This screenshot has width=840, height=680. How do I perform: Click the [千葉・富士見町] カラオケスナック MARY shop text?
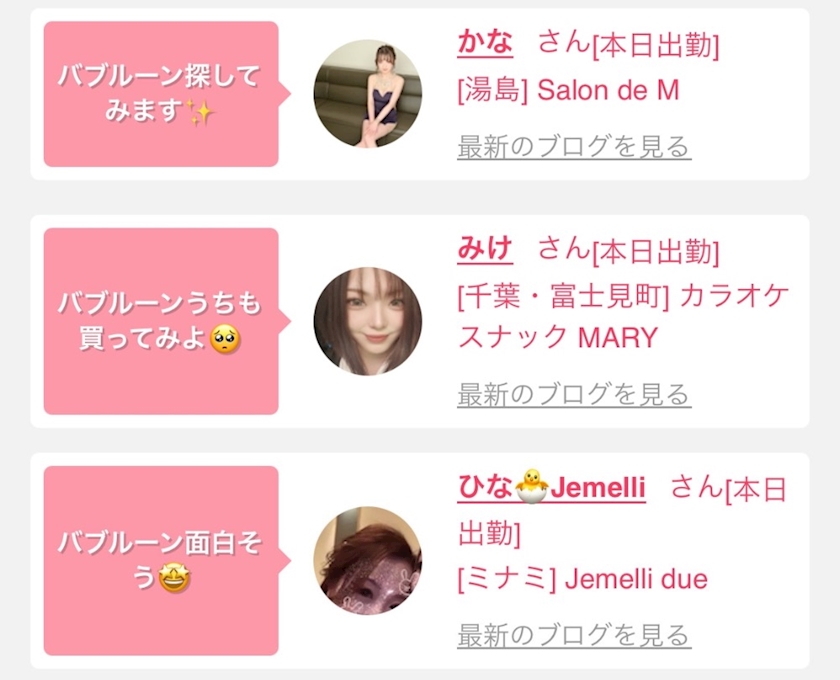623,316
